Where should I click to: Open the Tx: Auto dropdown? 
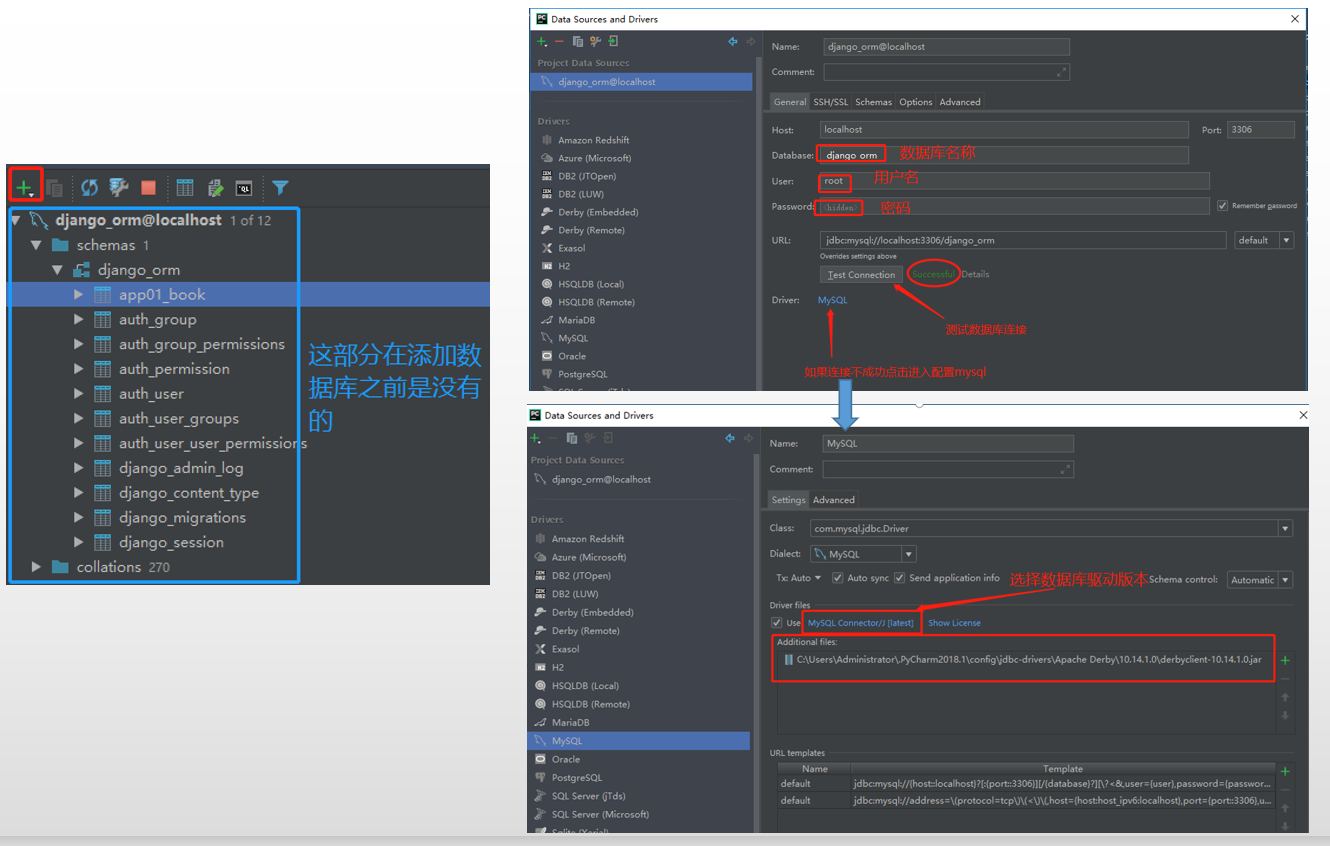(798, 578)
